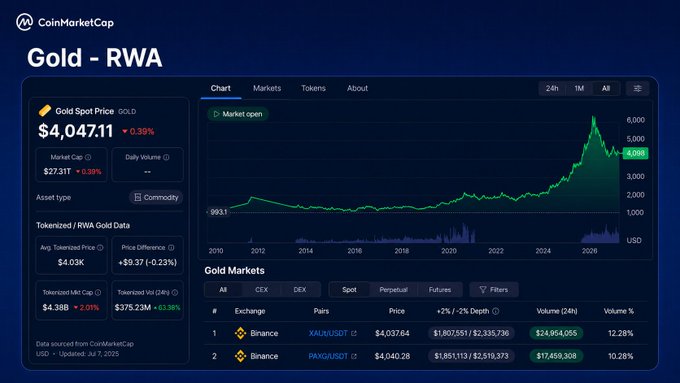680x383 pixels.
Task: Click the $4,037.64 price in row 1
Action: tap(392, 333)
